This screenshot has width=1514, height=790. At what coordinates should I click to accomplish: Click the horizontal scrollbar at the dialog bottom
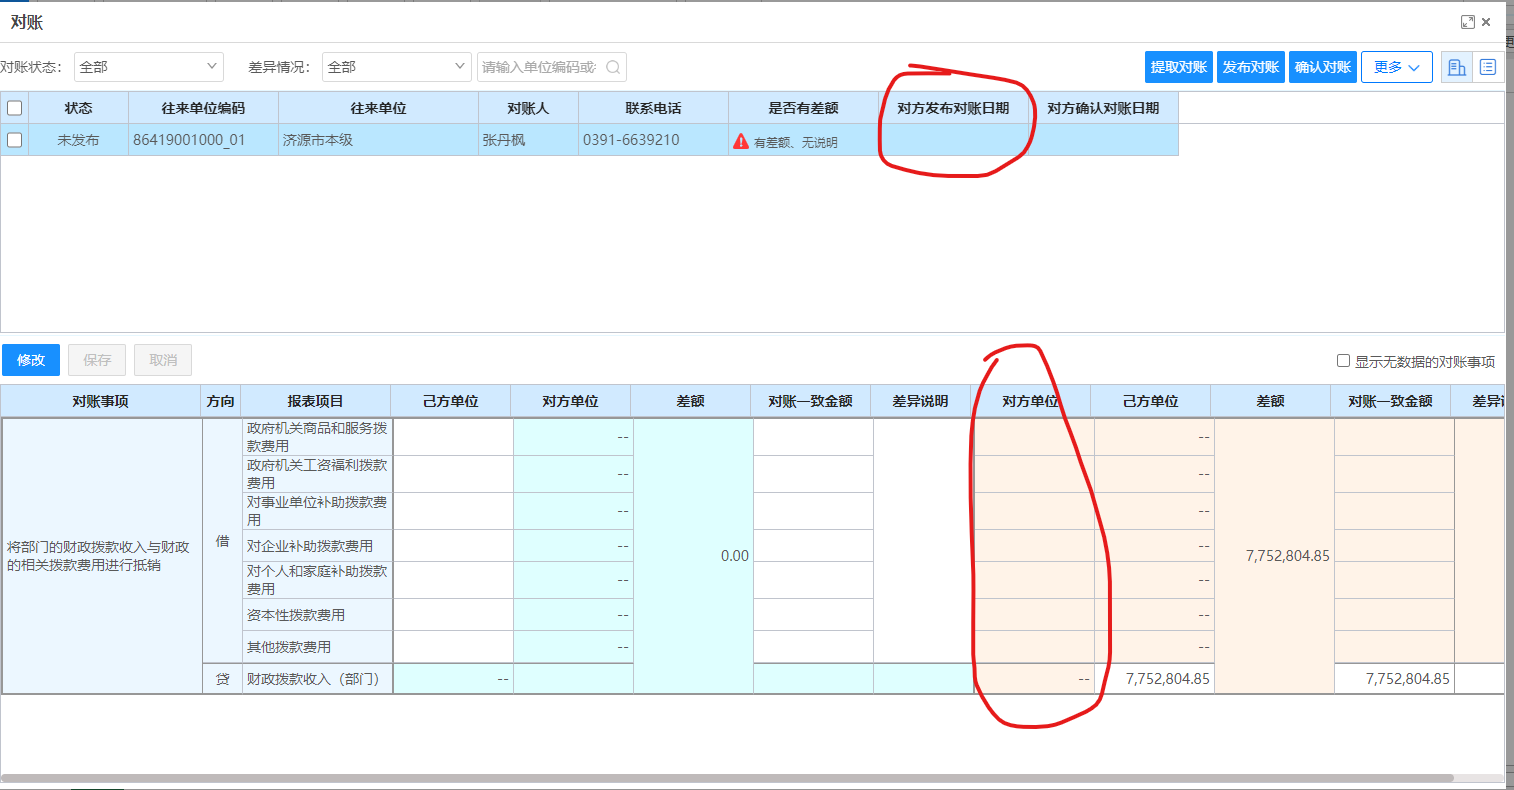727,777
